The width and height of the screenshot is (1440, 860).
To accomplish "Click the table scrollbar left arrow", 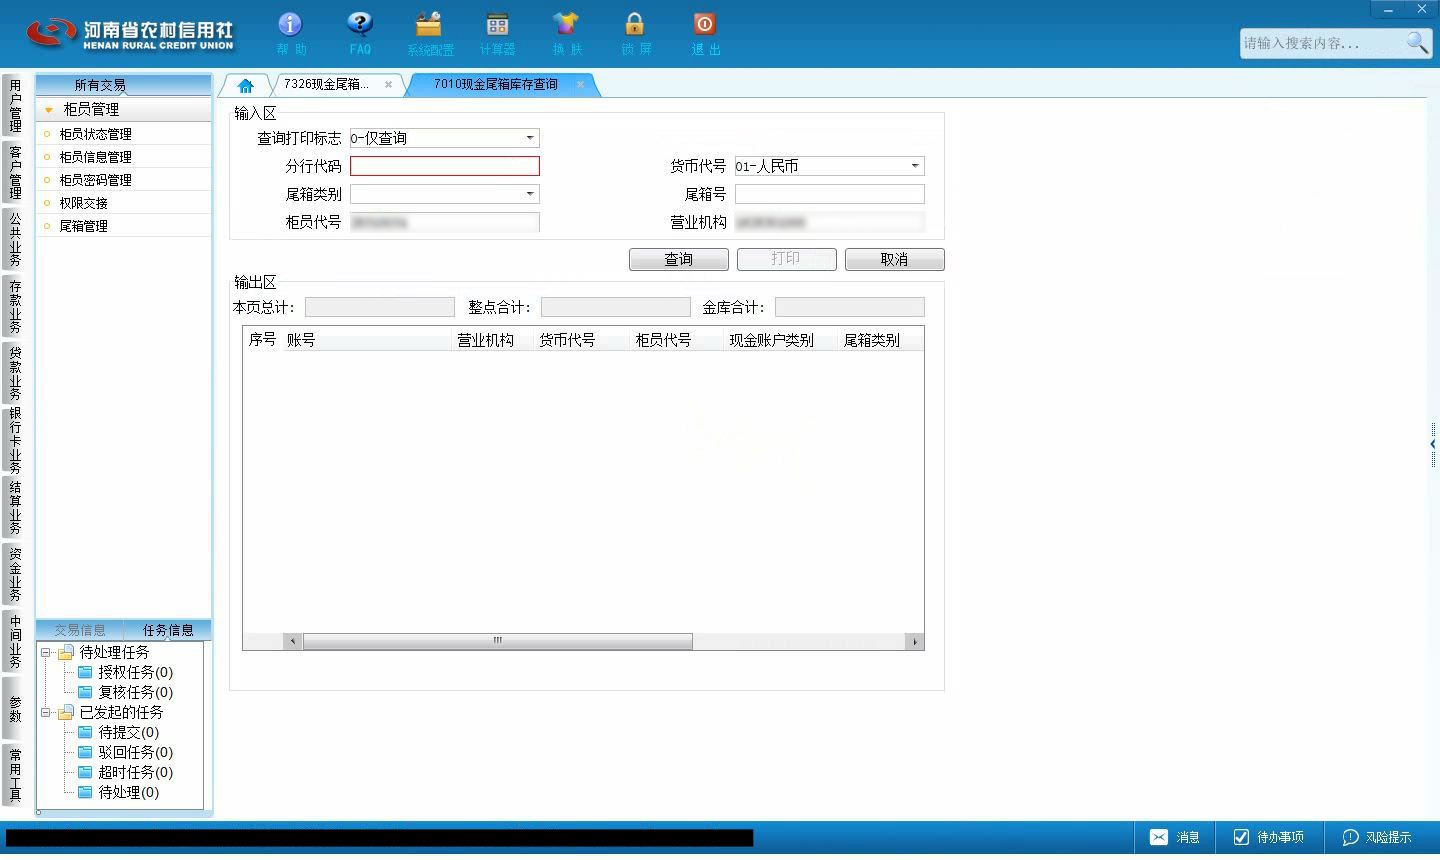I will (x=292, y=641).
